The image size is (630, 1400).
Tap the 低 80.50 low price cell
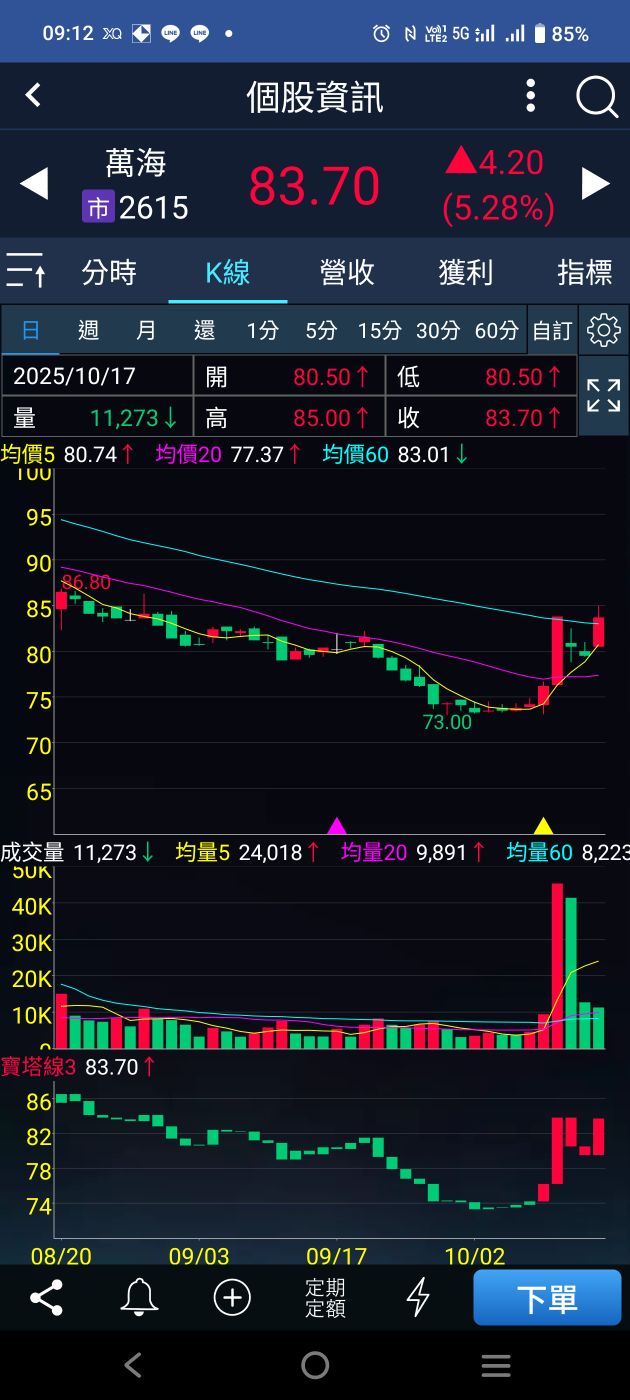[480, 376]
